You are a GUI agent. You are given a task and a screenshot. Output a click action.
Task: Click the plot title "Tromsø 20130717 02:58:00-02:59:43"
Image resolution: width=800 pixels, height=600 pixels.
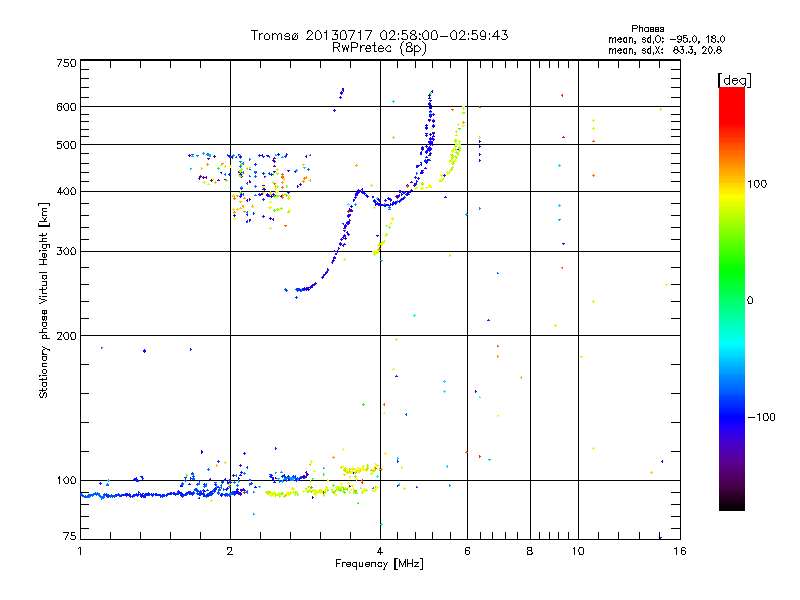(379, 35)
